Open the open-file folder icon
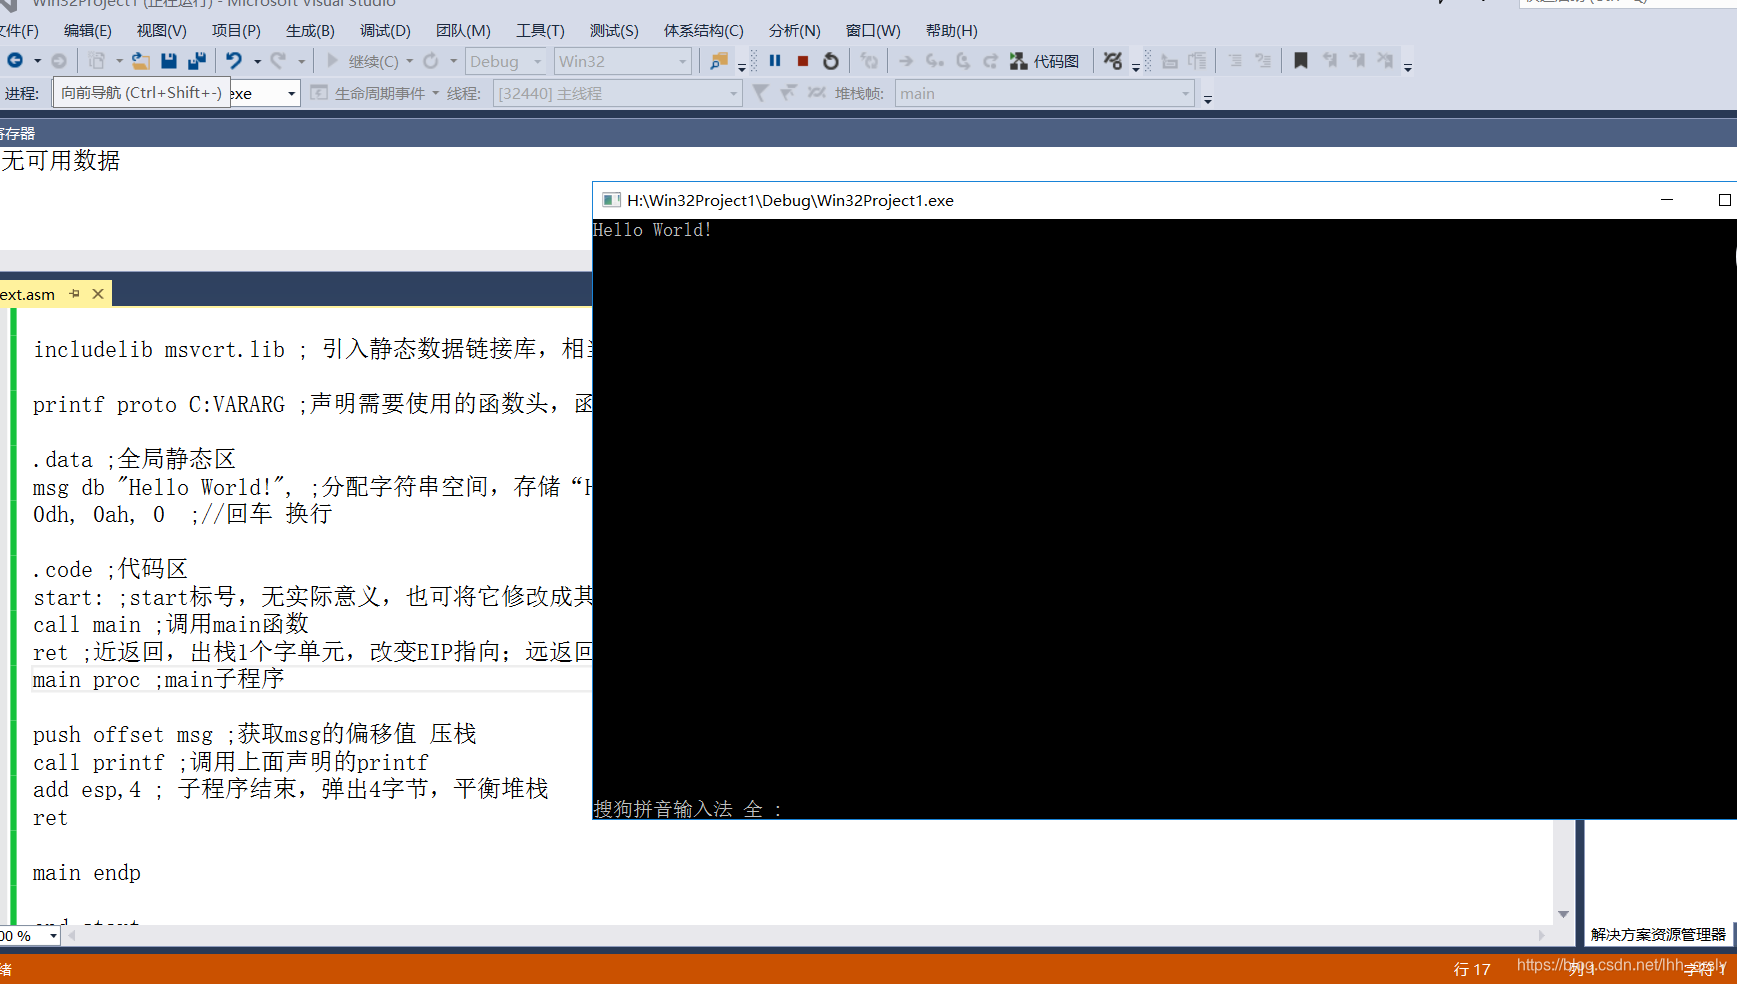The width and height of the screenshot is (1737, 984). pos(141,61)
